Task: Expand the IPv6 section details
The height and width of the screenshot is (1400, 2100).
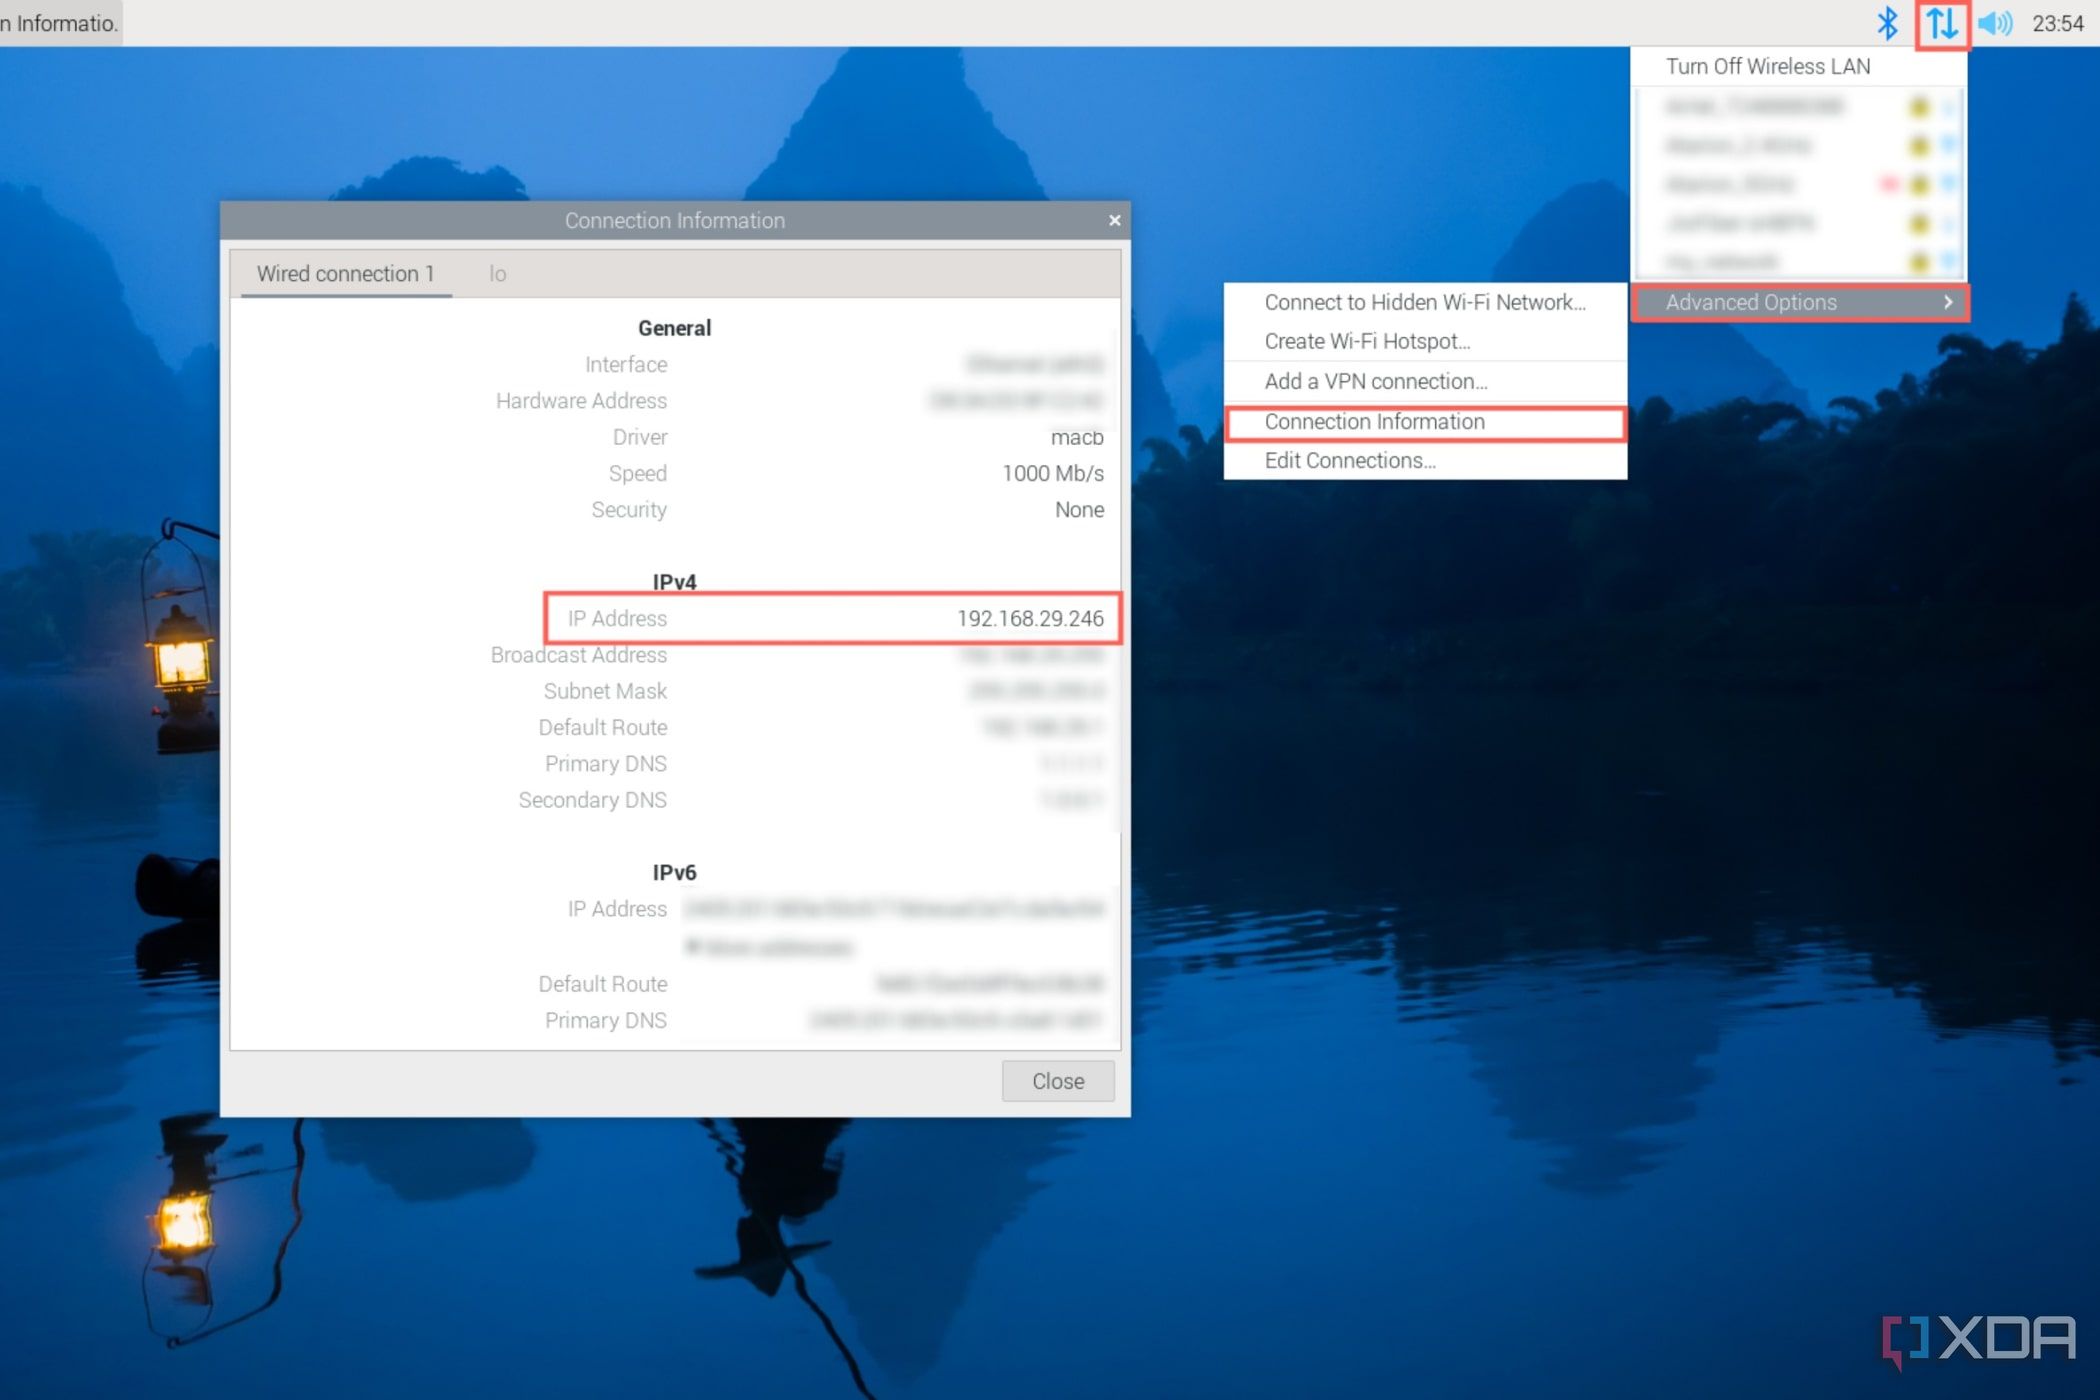Action: tap(672, 869)
